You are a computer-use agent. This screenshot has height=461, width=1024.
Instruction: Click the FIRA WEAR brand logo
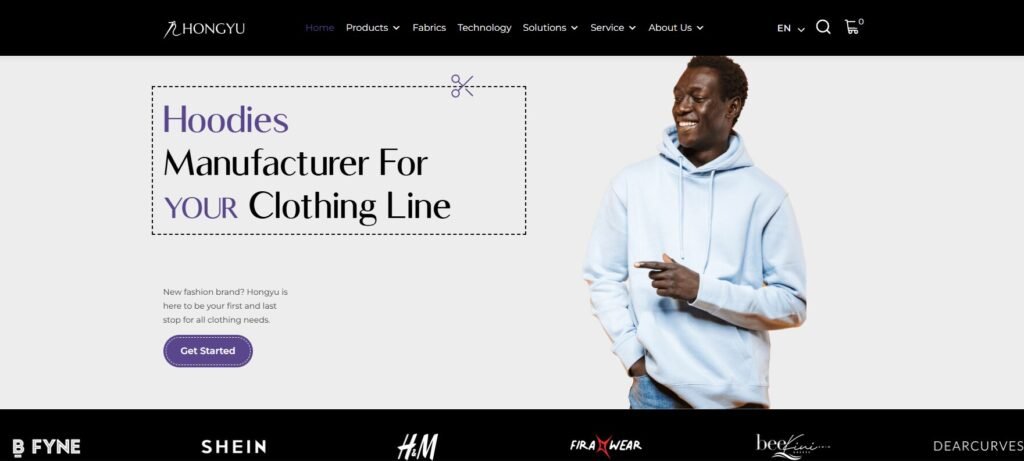605,446
